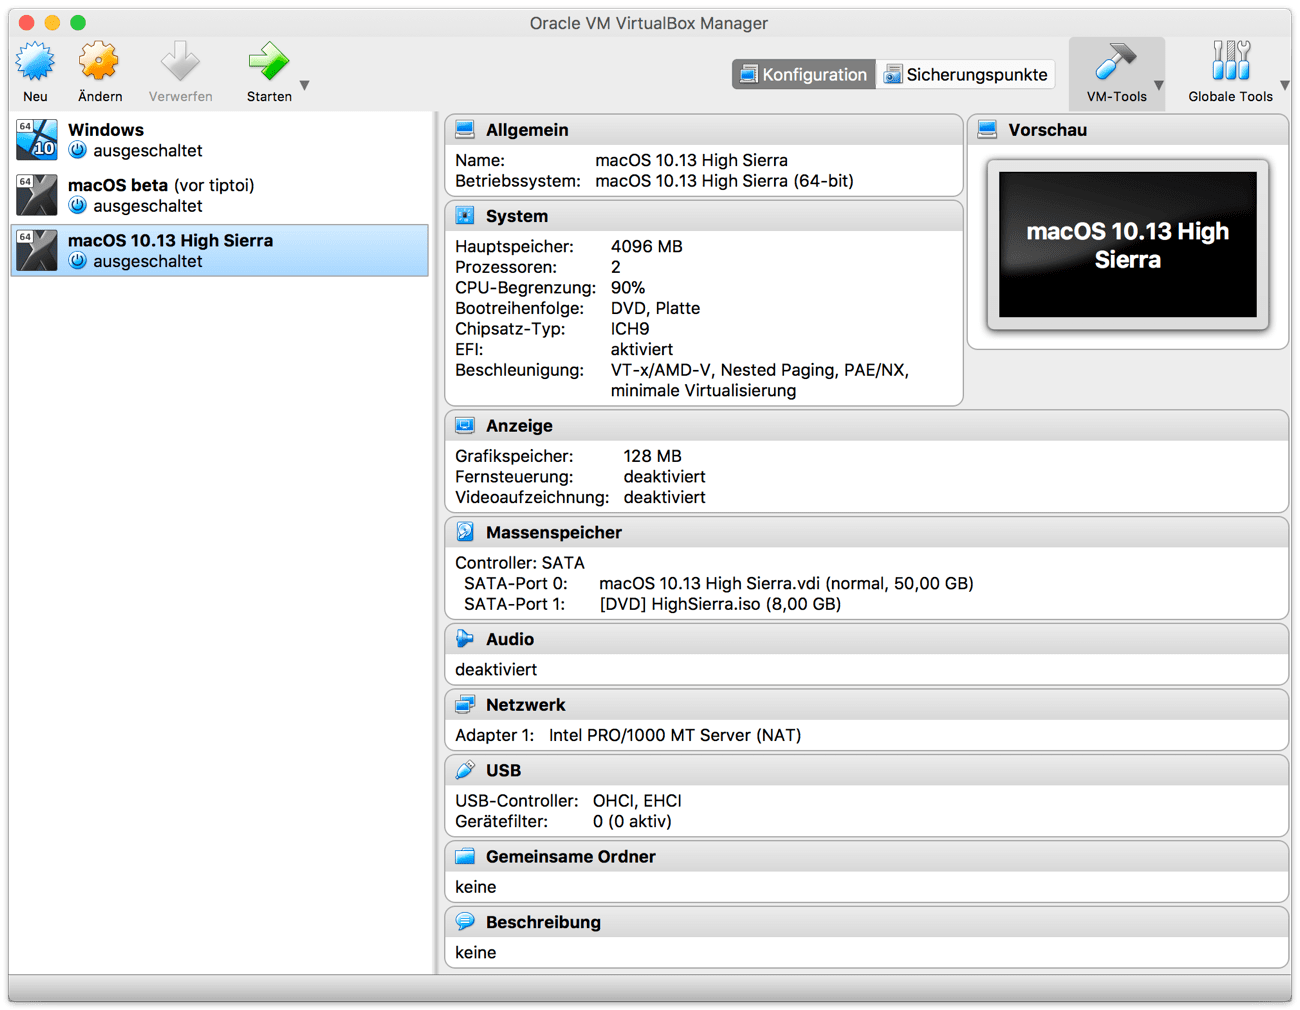Switch to the Konfiguration tab
1300x1010 pixels.
click(804, 75)
